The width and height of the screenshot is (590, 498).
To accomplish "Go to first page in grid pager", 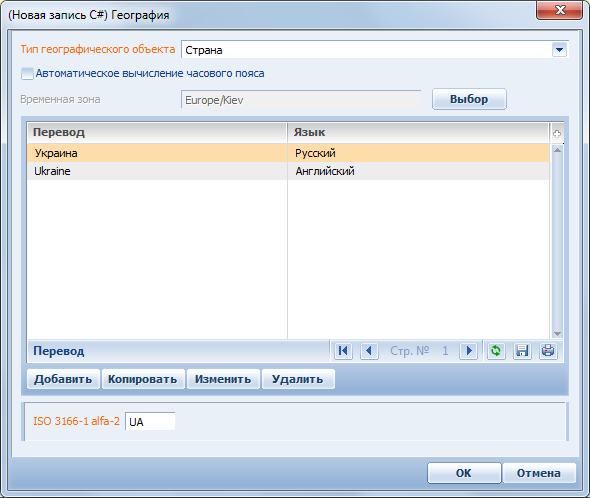I will coord(343,351).
